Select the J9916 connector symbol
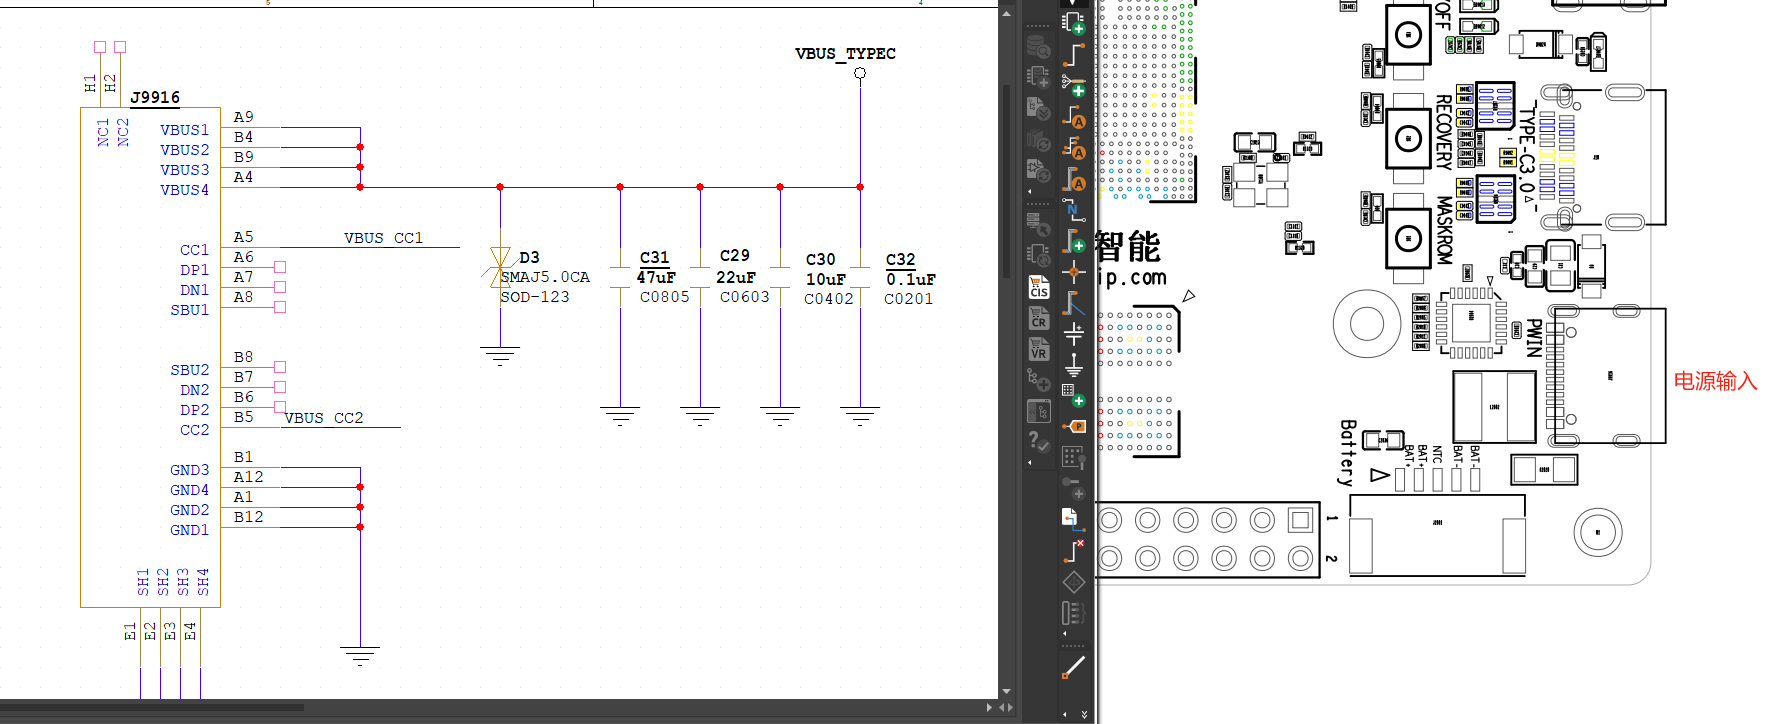 click(150, 350)
